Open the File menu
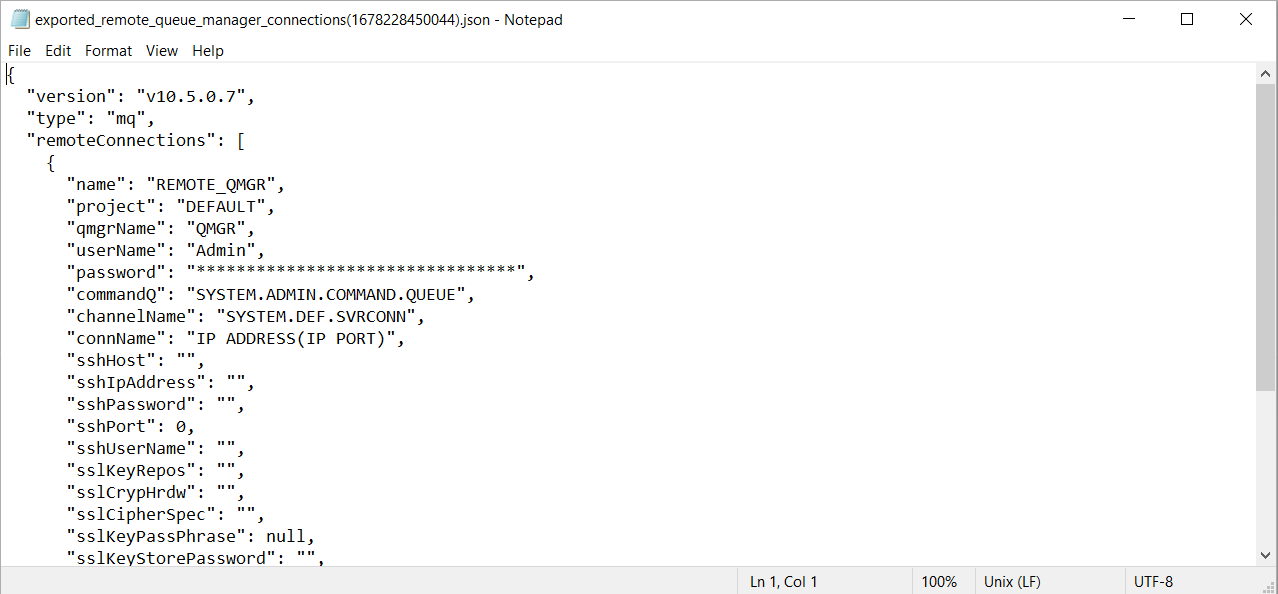1278x594 pixels. [x=19, y=50]
